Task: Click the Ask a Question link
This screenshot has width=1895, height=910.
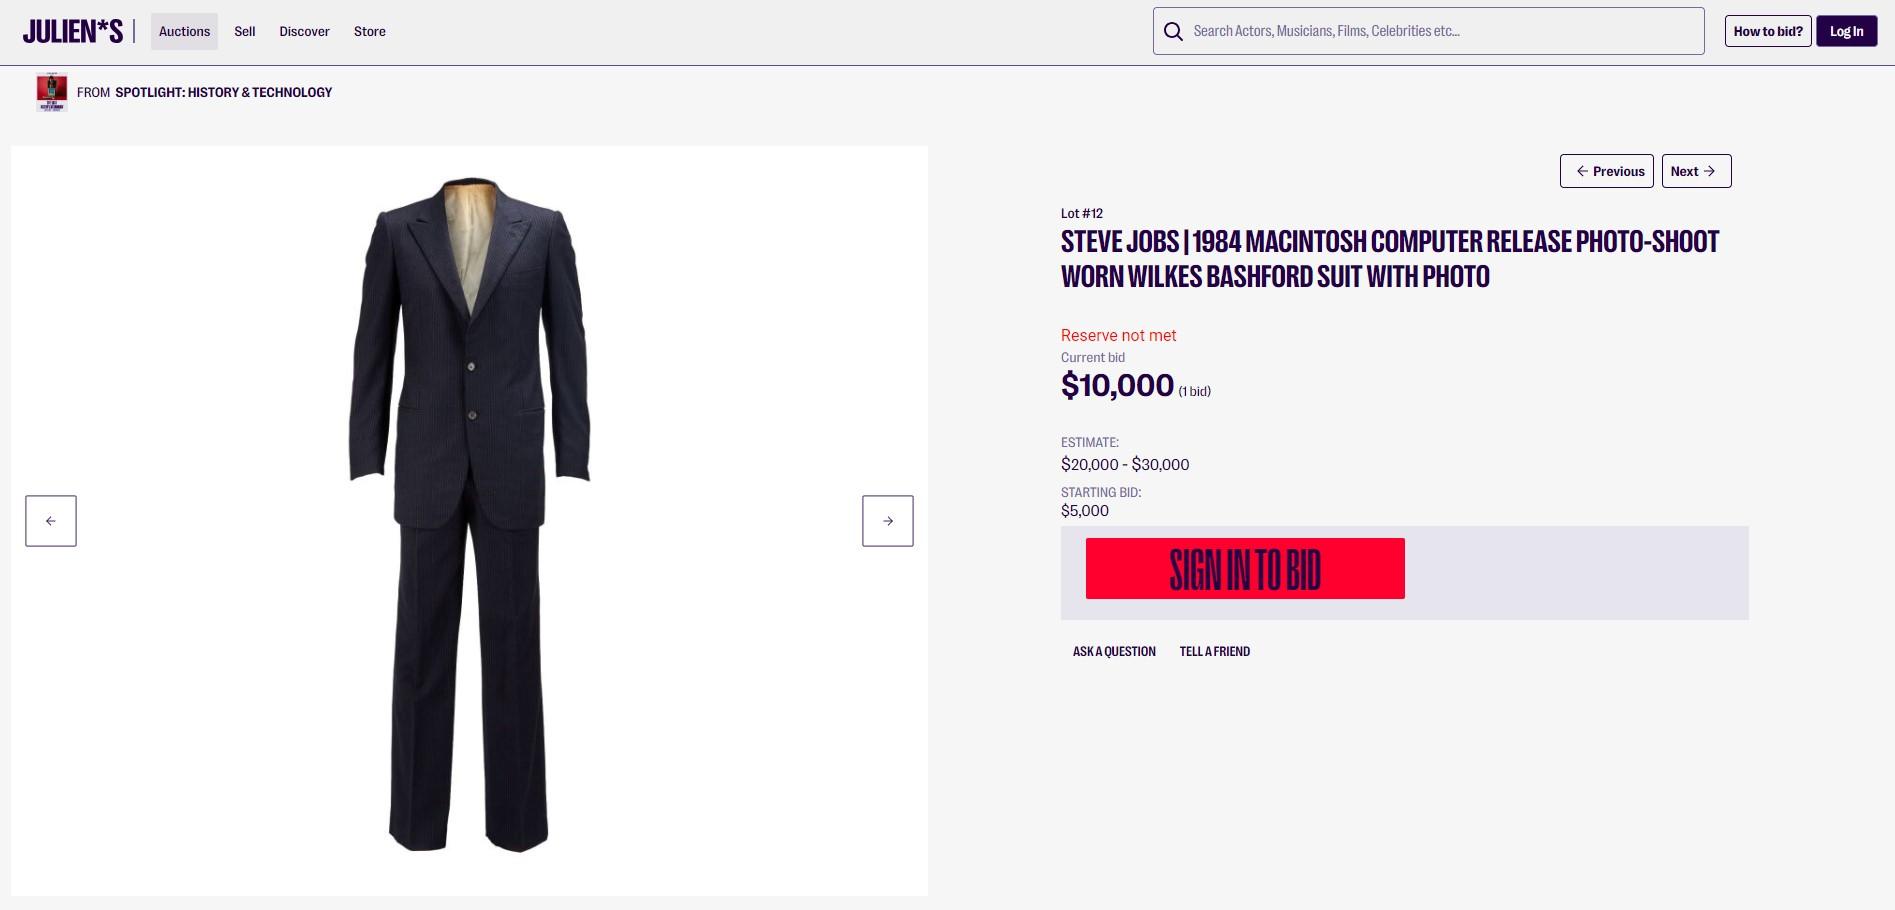Action: pyautogui.click(x=1114, y=651)
